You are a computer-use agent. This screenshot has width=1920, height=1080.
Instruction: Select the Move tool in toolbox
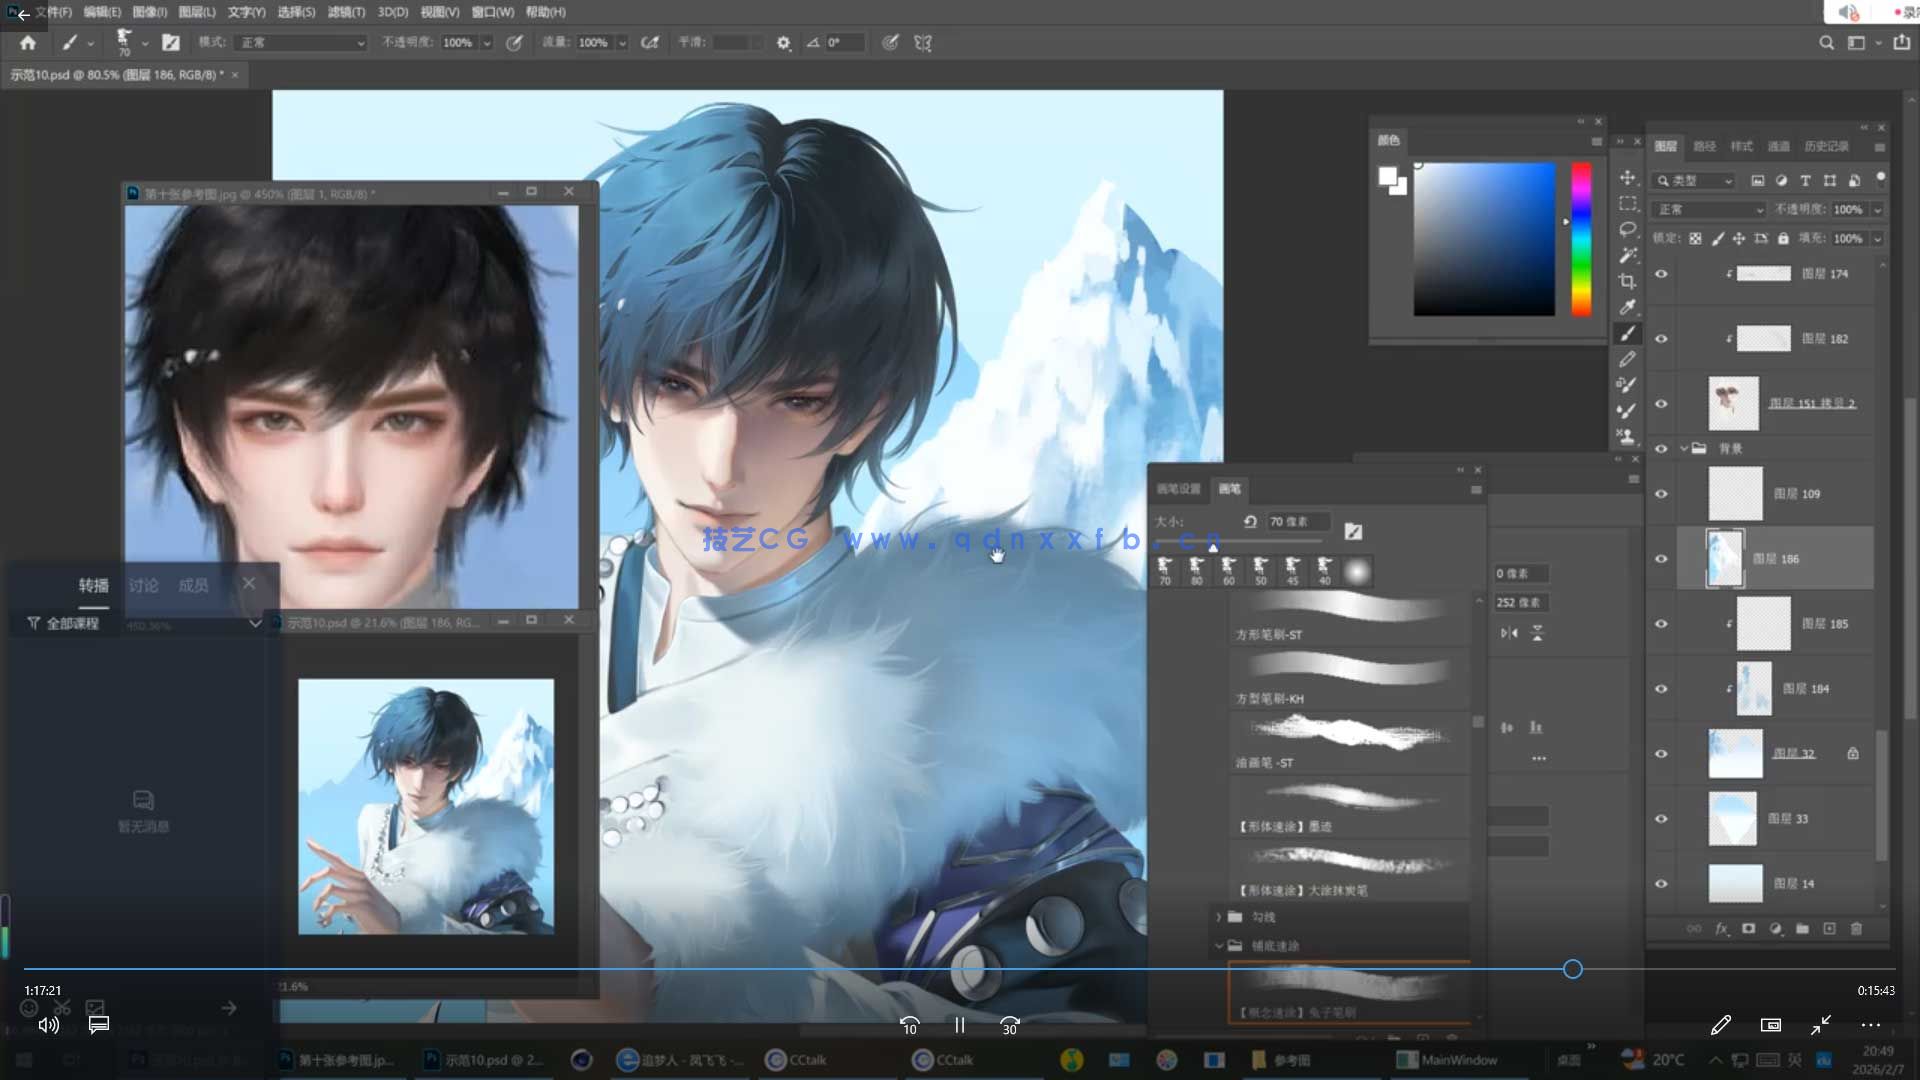1628,178
